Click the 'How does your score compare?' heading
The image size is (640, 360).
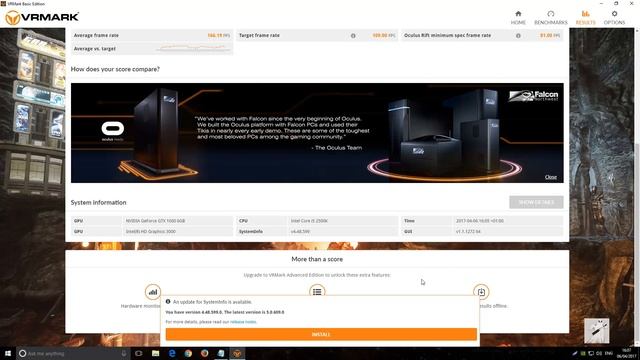coord(115,69)
